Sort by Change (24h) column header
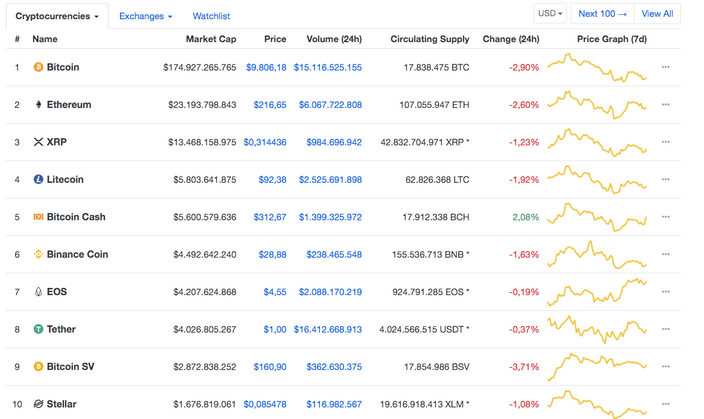The height and width of the screenshot is (419, 704). [510, 39]
